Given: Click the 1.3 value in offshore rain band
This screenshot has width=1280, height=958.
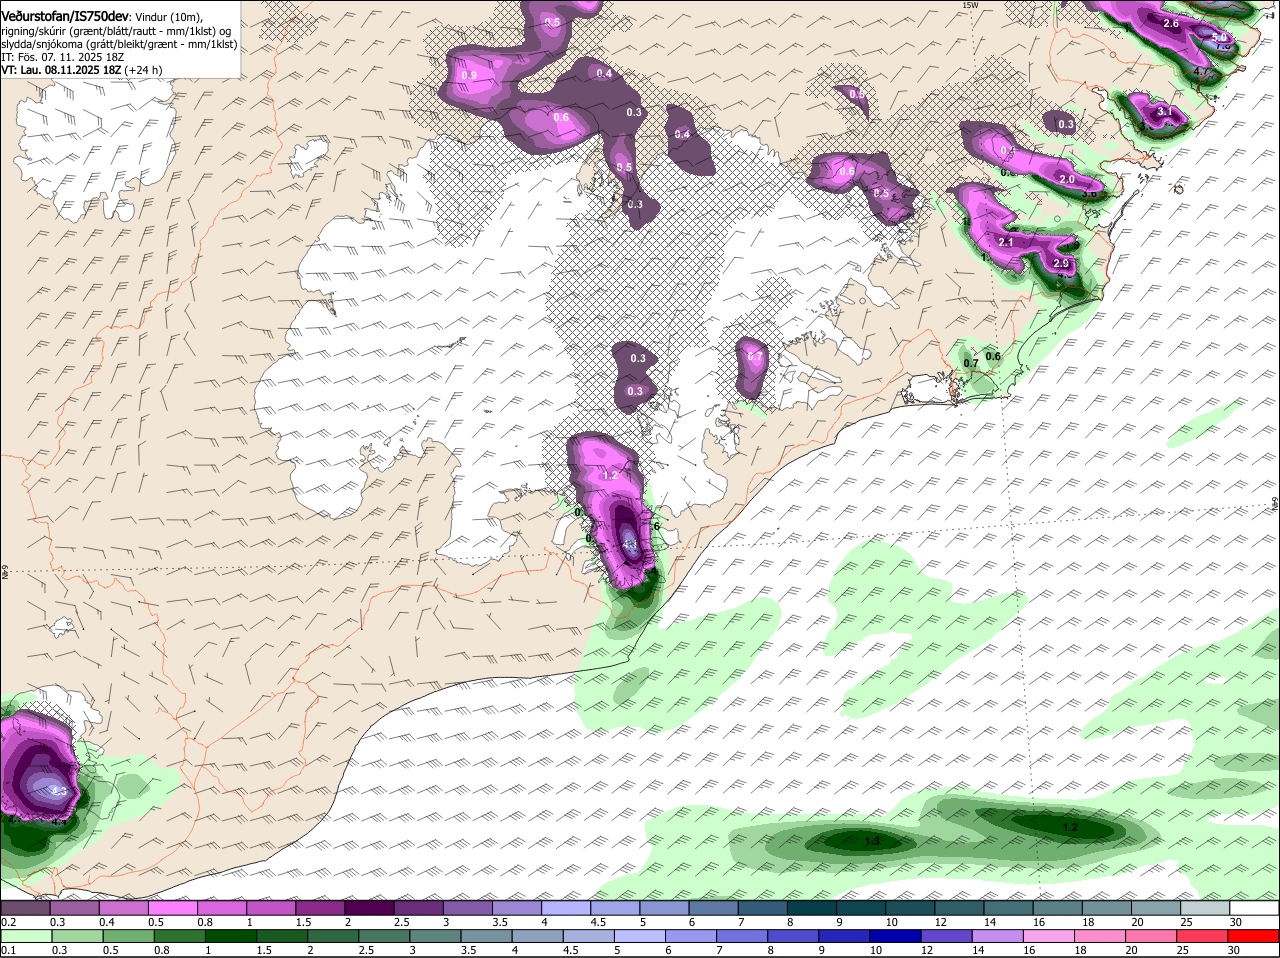Looking at the screenshot, I should (872, 843).
